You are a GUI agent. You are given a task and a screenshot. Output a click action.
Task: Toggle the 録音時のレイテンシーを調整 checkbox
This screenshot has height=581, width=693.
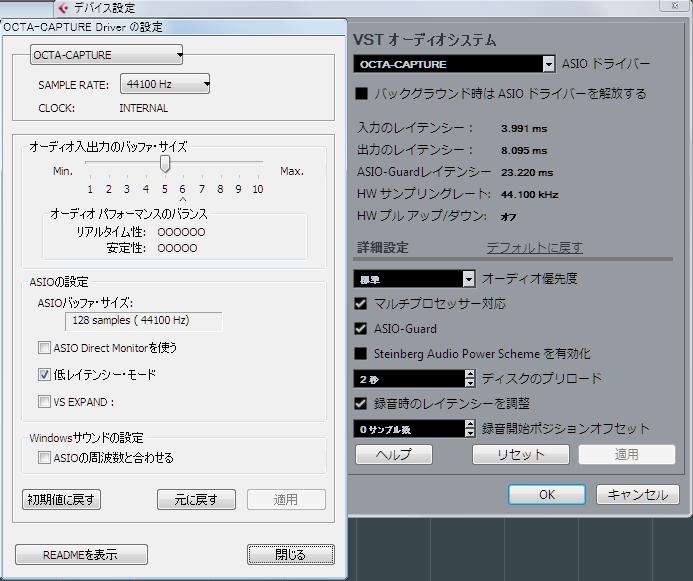tap(361, 403)
